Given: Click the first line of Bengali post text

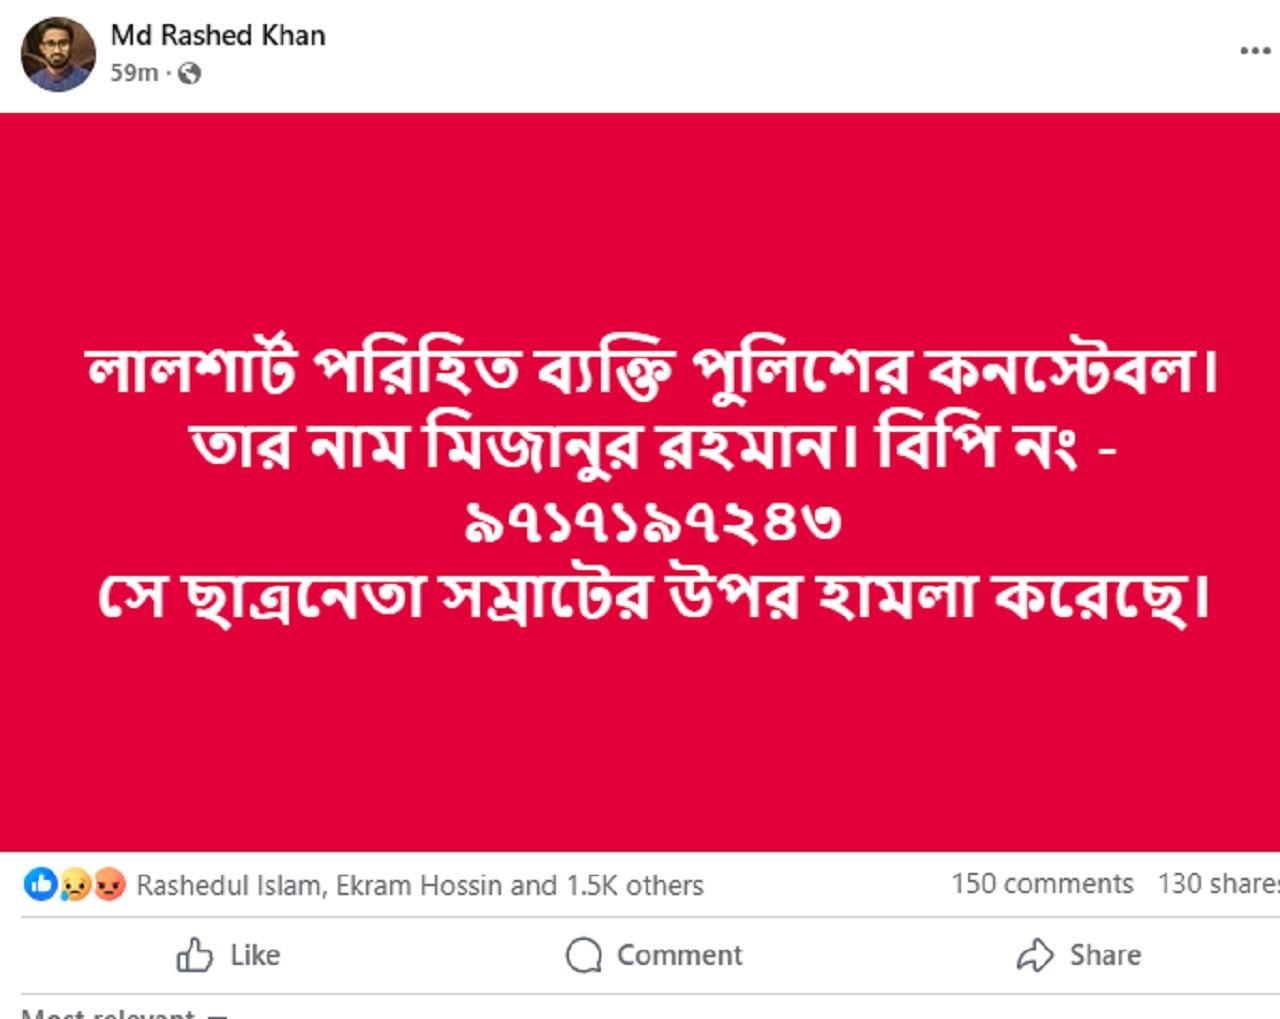Looking at the screenshot, I should 651,371.
